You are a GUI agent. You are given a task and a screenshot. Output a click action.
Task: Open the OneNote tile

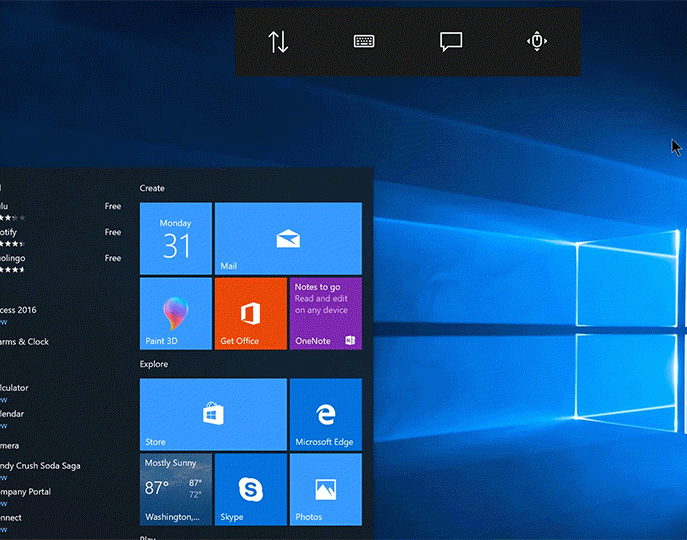pos(325,313)
